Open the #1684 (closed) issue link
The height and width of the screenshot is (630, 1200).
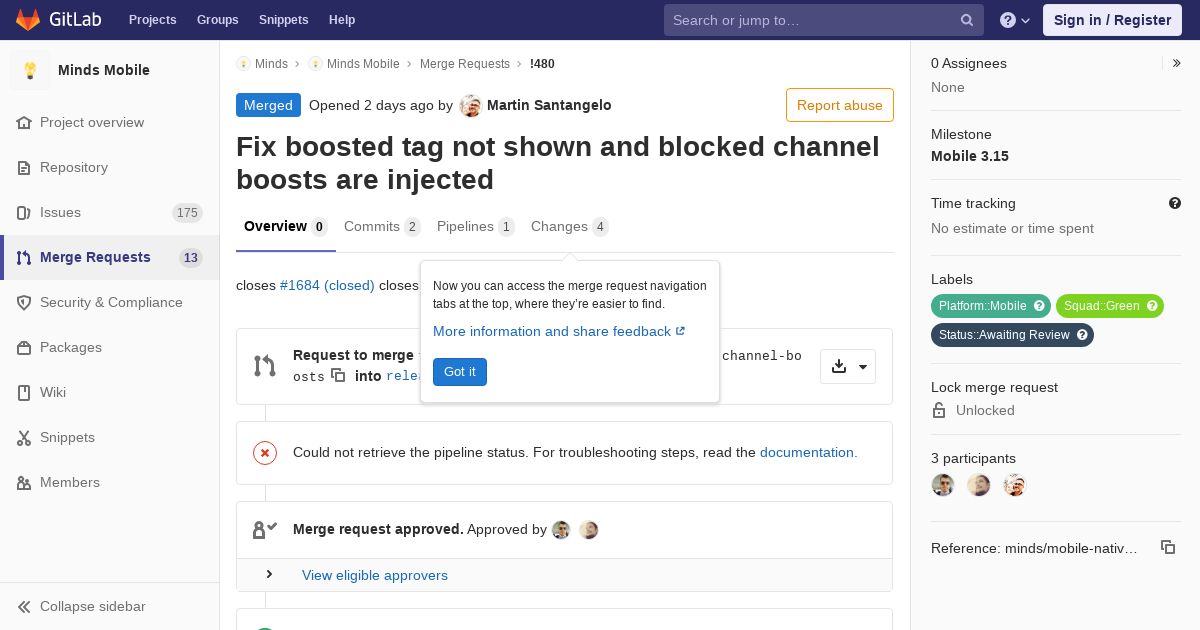(x=327, y=285)
